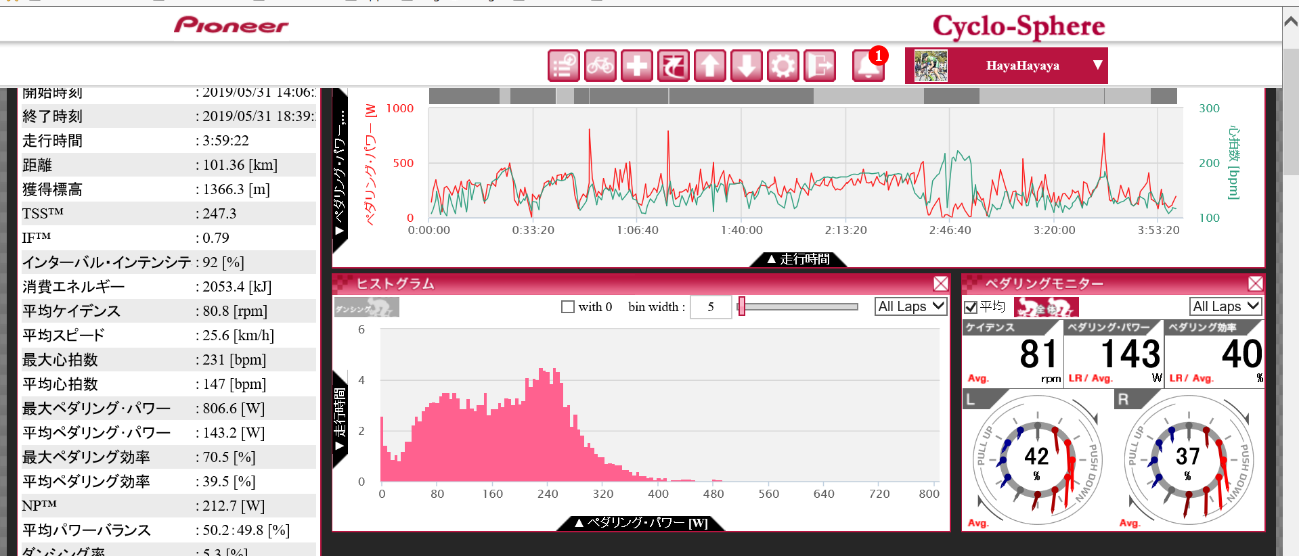1299x556 pixels.
Task: Click the bin width slider handle
Action: click(x=741, y=307)
